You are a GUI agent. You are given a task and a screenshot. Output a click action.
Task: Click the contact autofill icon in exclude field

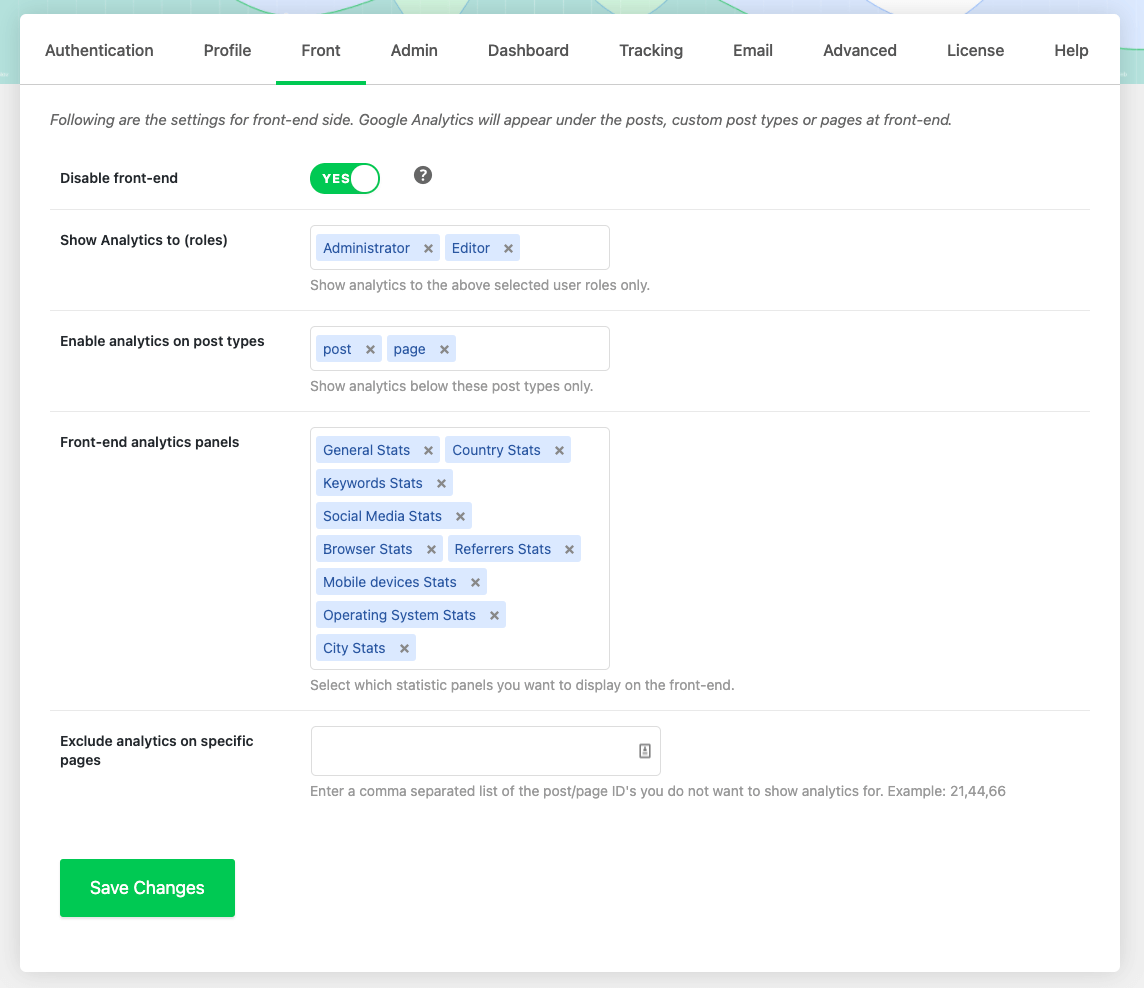[x=645, y=751]
